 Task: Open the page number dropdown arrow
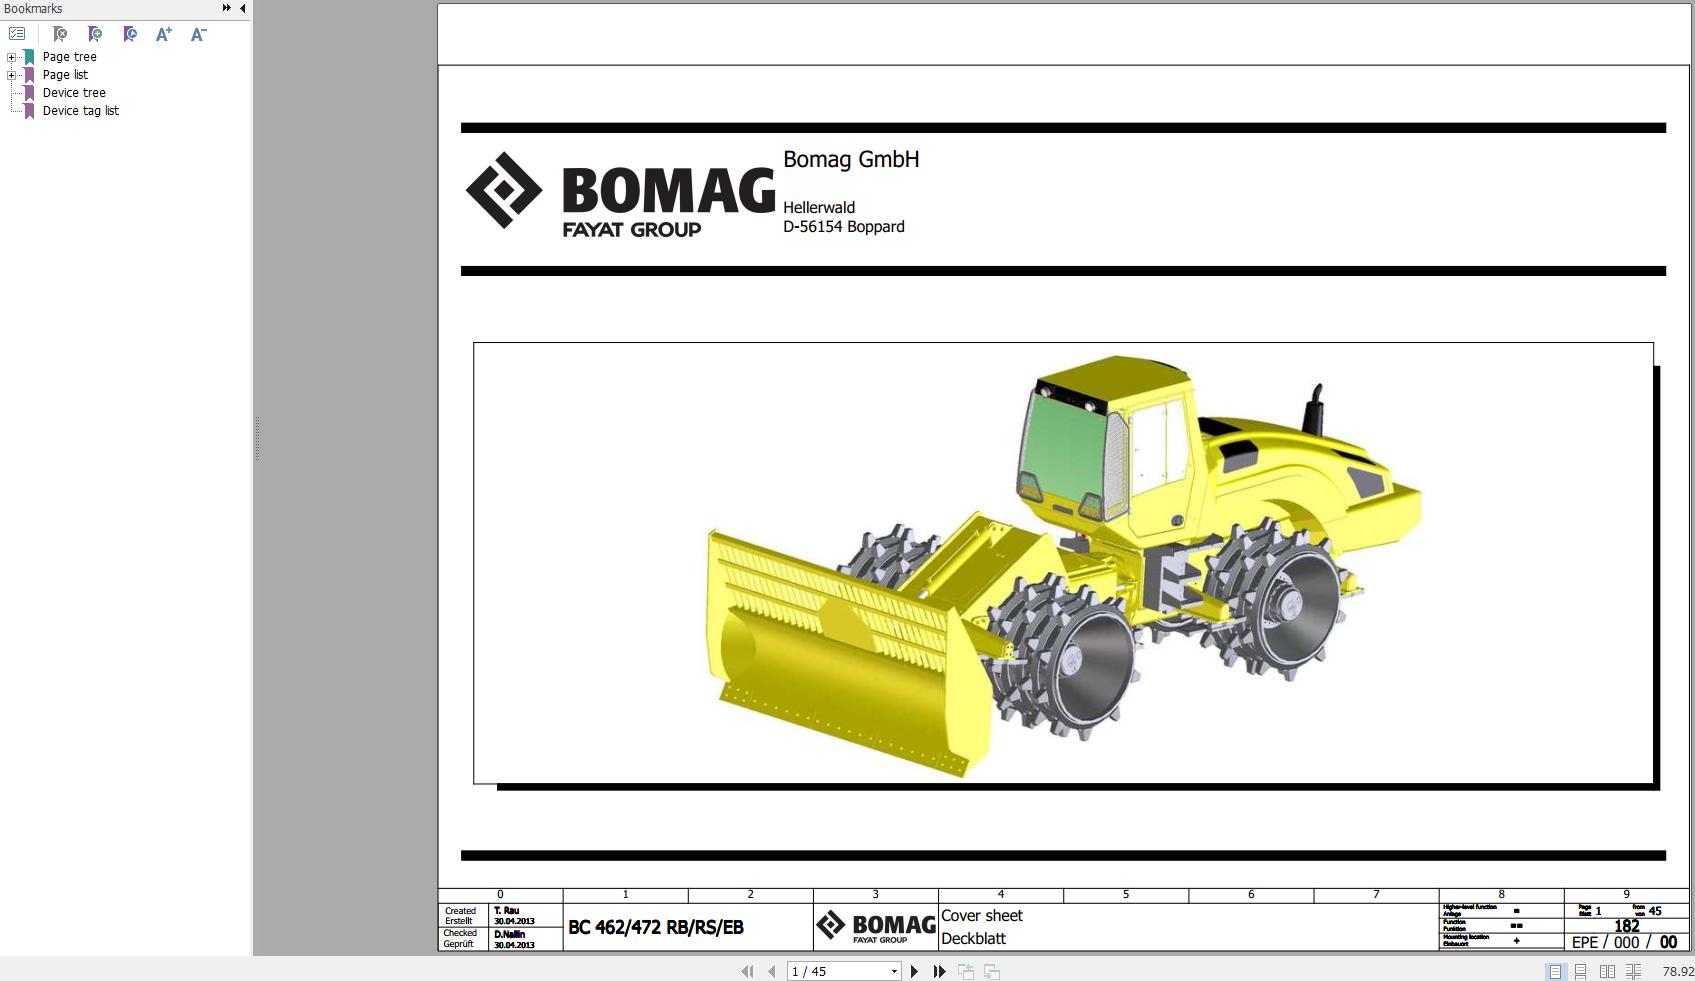894,971
